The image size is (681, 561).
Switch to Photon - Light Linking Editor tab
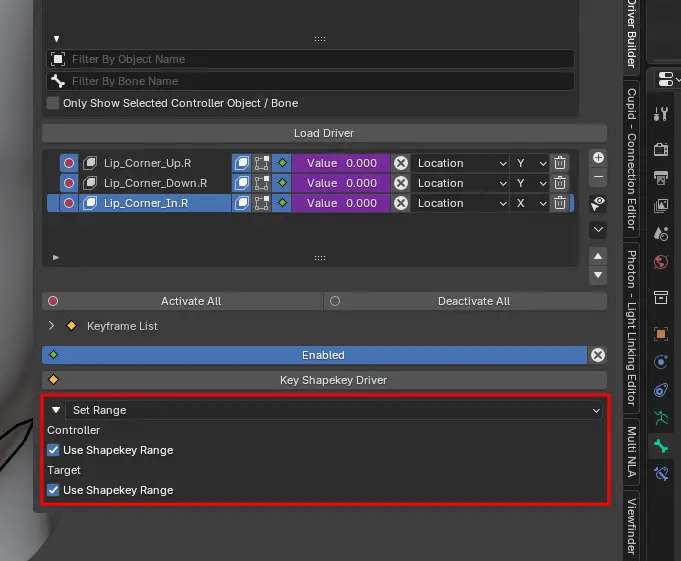631,325
